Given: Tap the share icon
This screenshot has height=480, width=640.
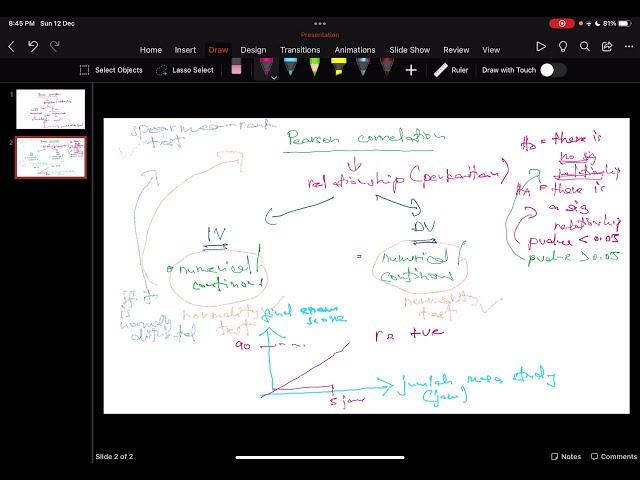Looking at the screenshot, I should click(x=607, y=47).
